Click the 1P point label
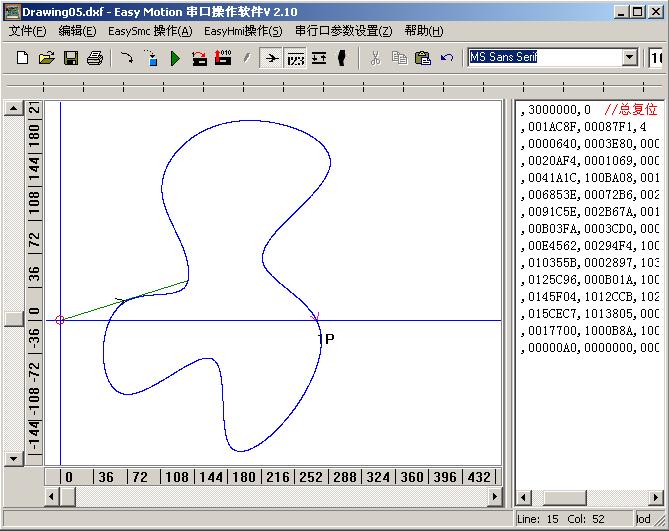This screenshot has width=669, height=531. pos(326,339)
